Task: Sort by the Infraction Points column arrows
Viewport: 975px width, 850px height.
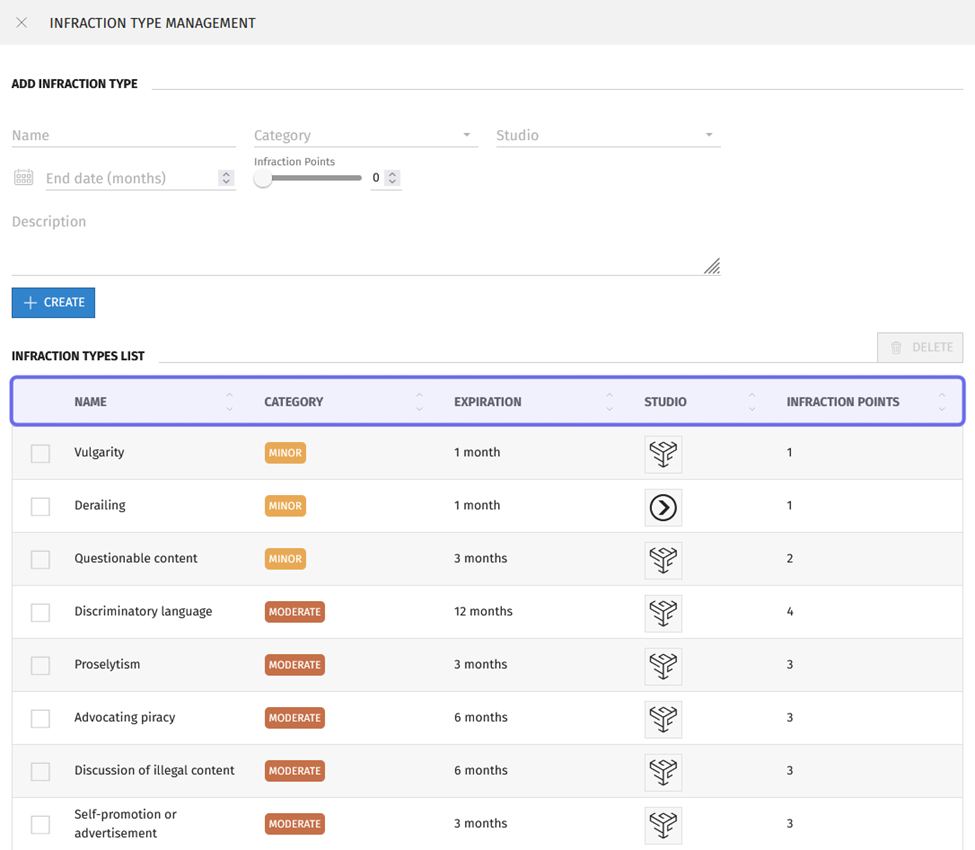Action: point(941,402)
